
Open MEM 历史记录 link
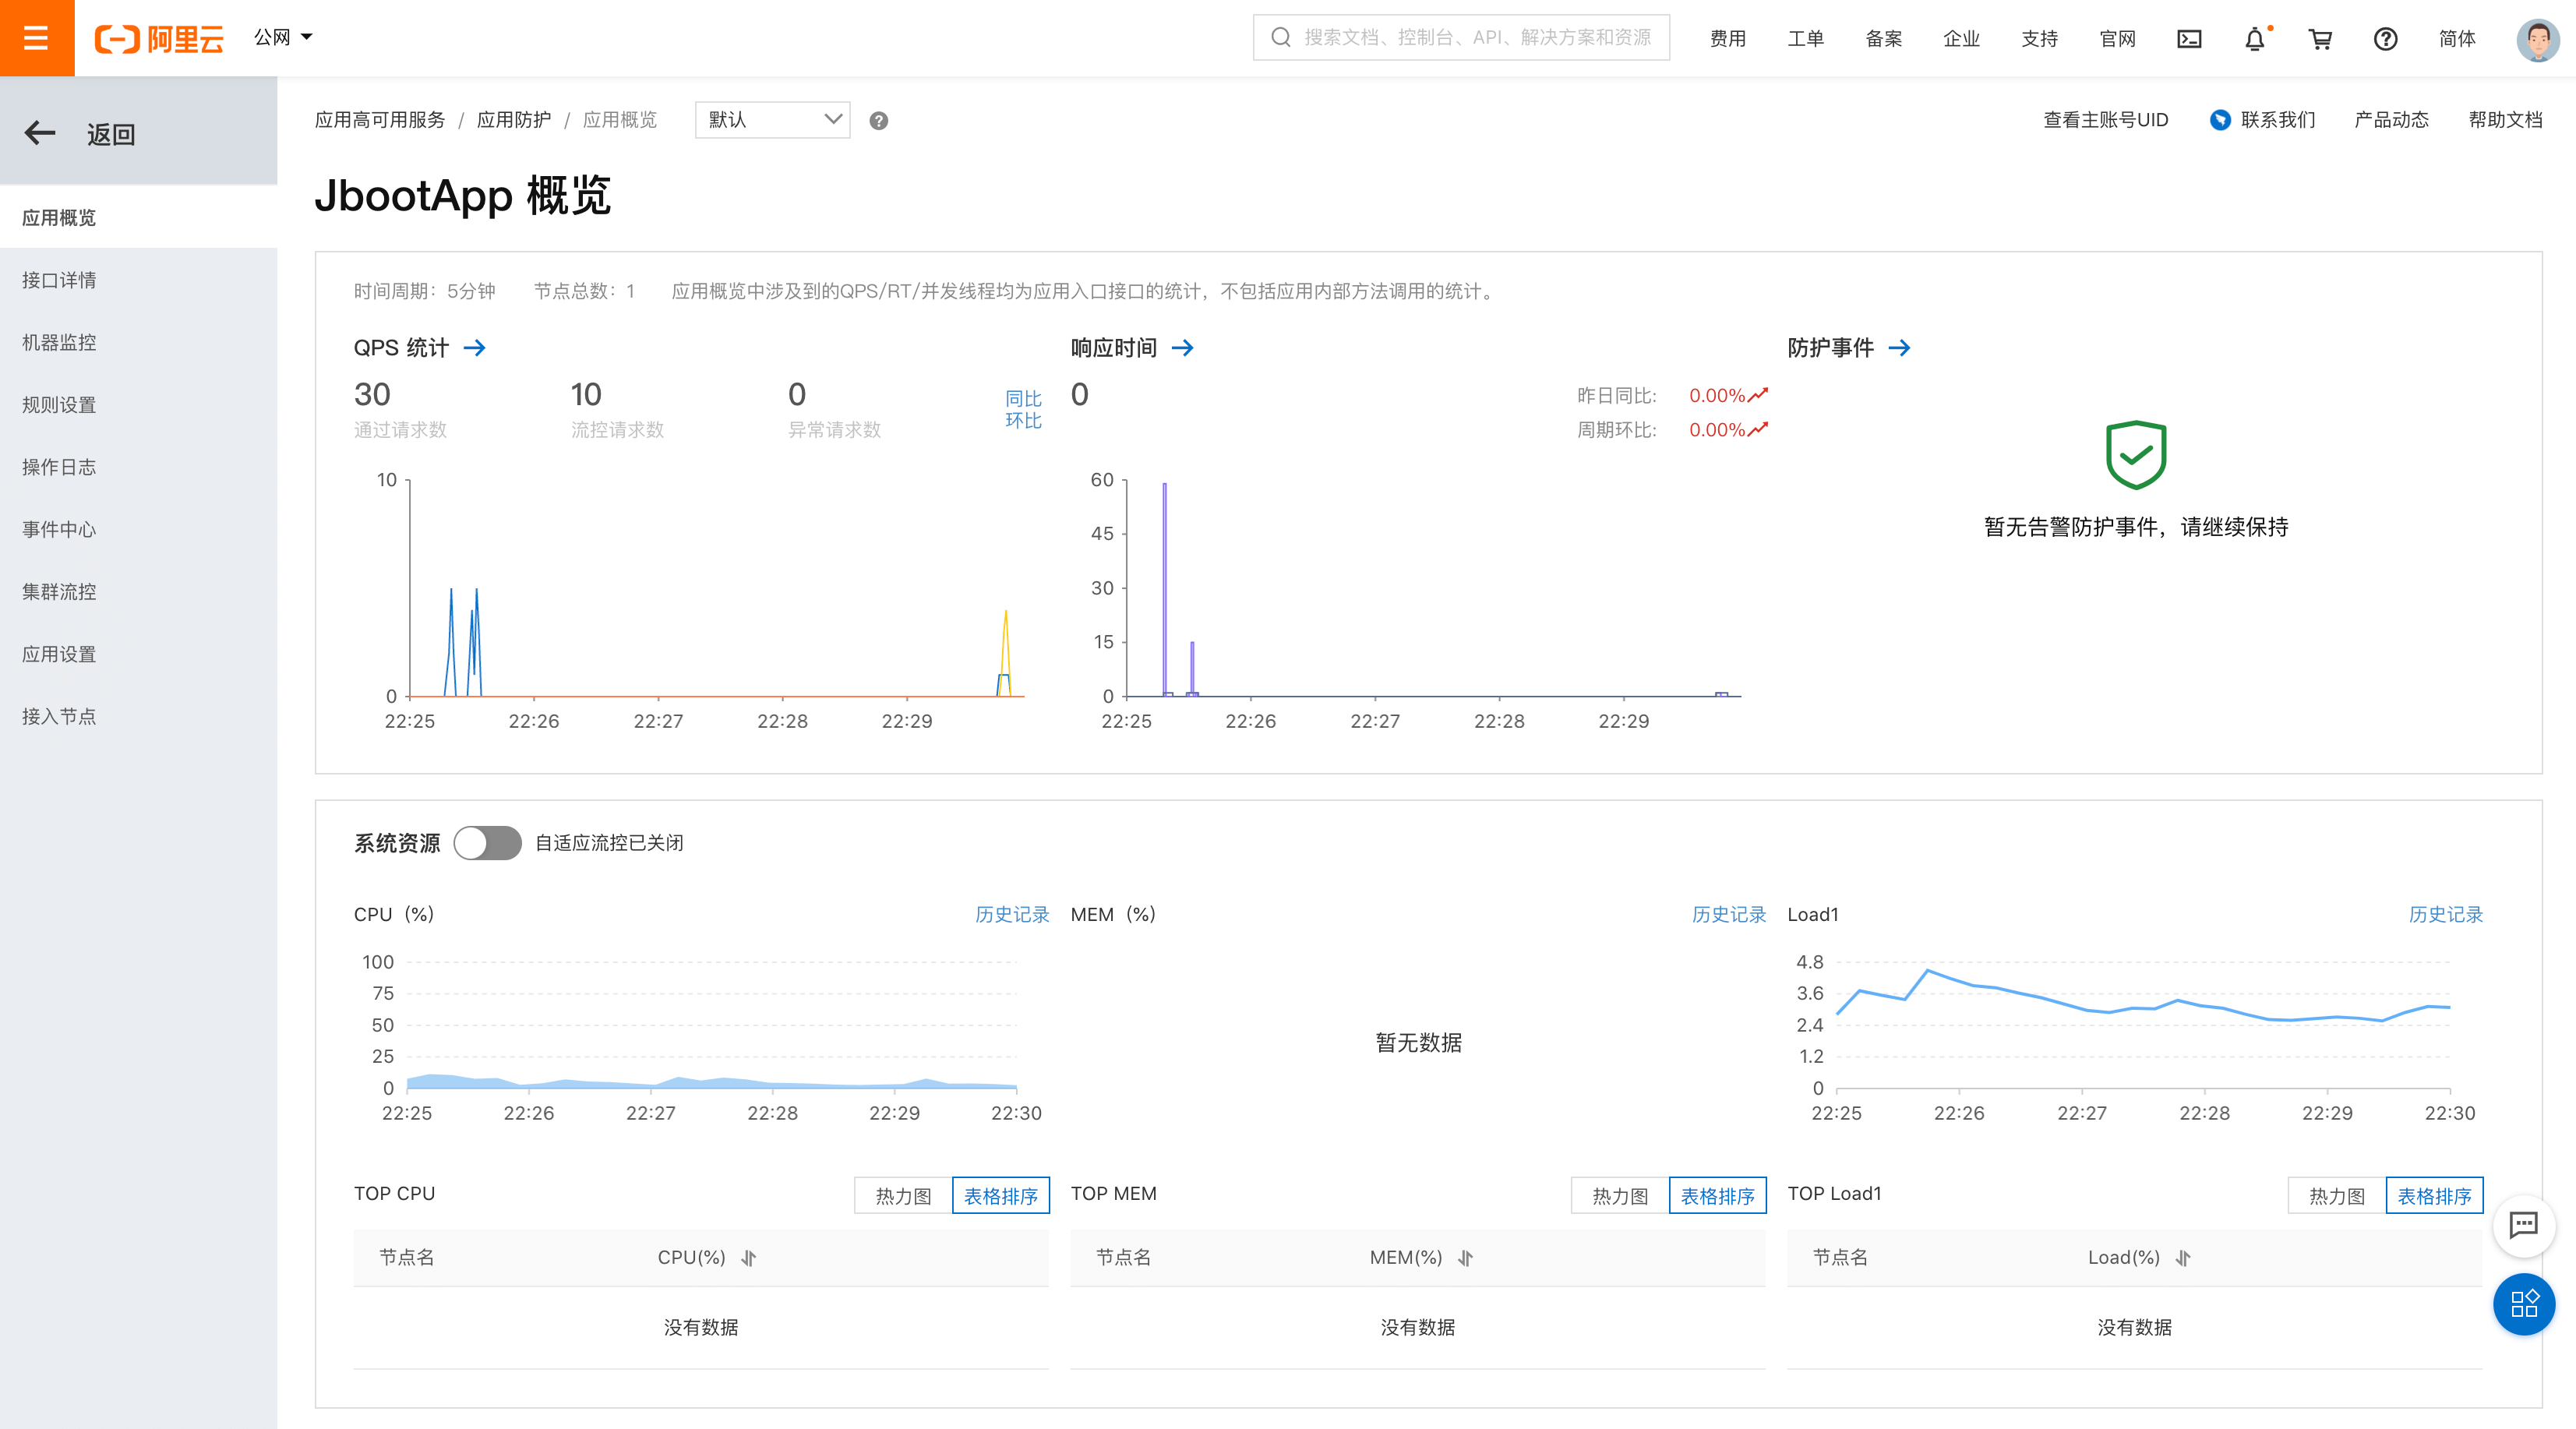(1729, 915)
